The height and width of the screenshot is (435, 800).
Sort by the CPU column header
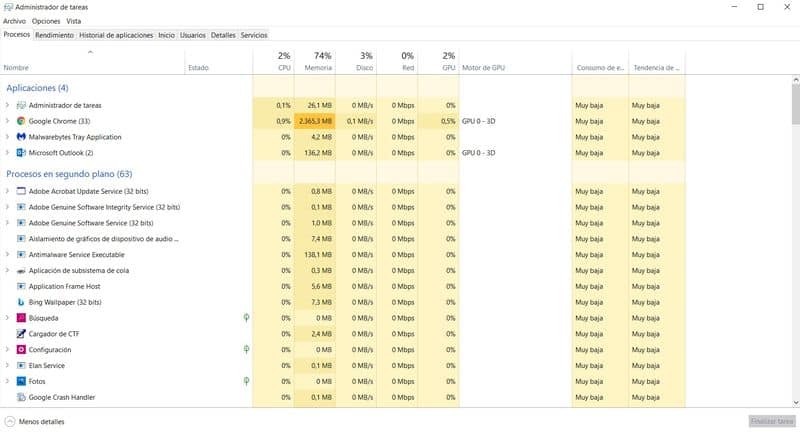(x=273, y=61)
